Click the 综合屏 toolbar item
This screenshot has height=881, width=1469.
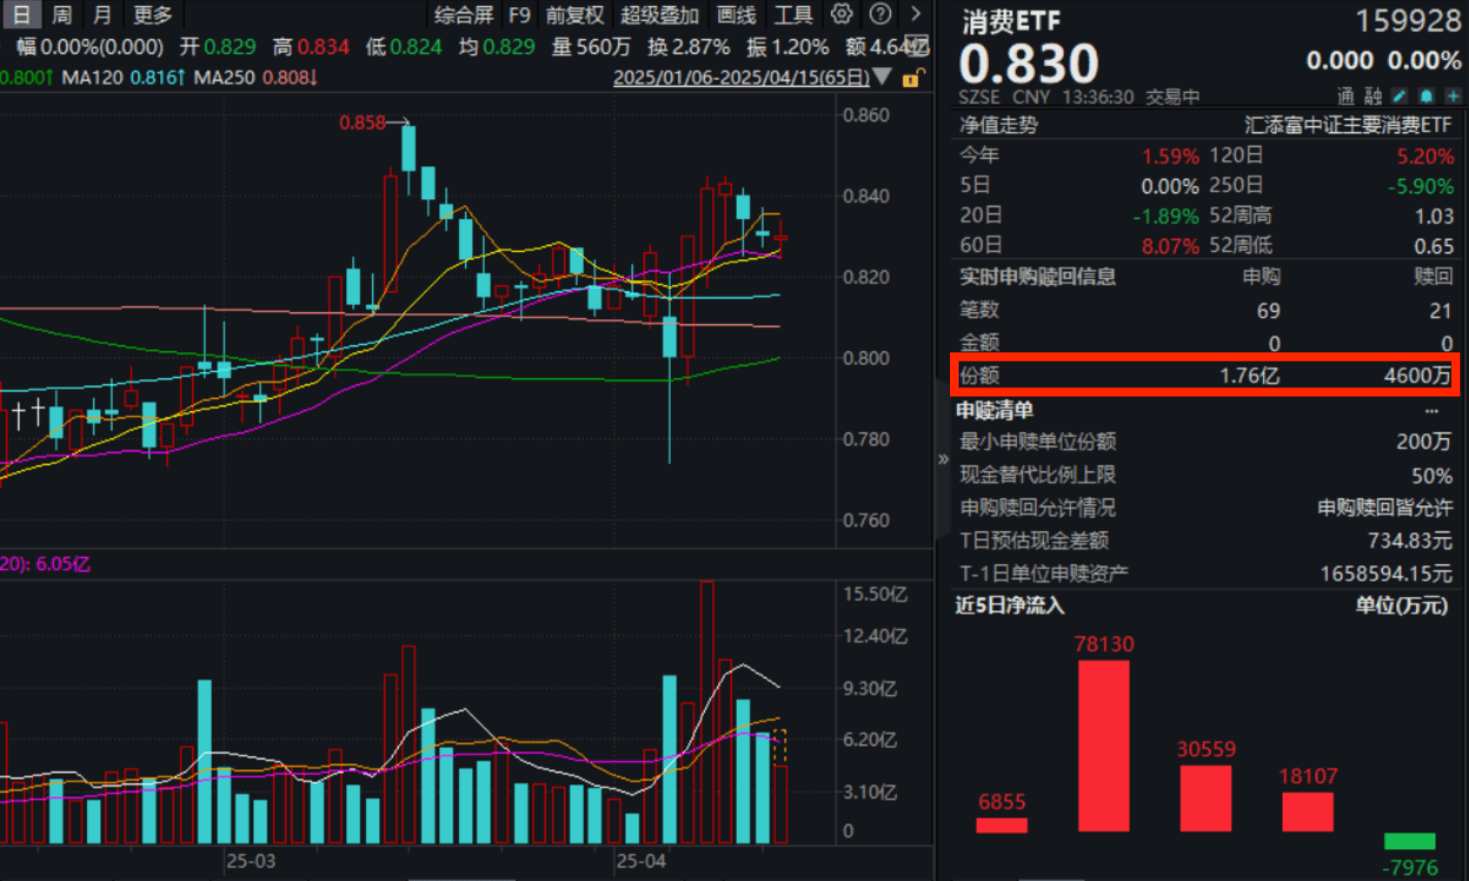[463, 15]
